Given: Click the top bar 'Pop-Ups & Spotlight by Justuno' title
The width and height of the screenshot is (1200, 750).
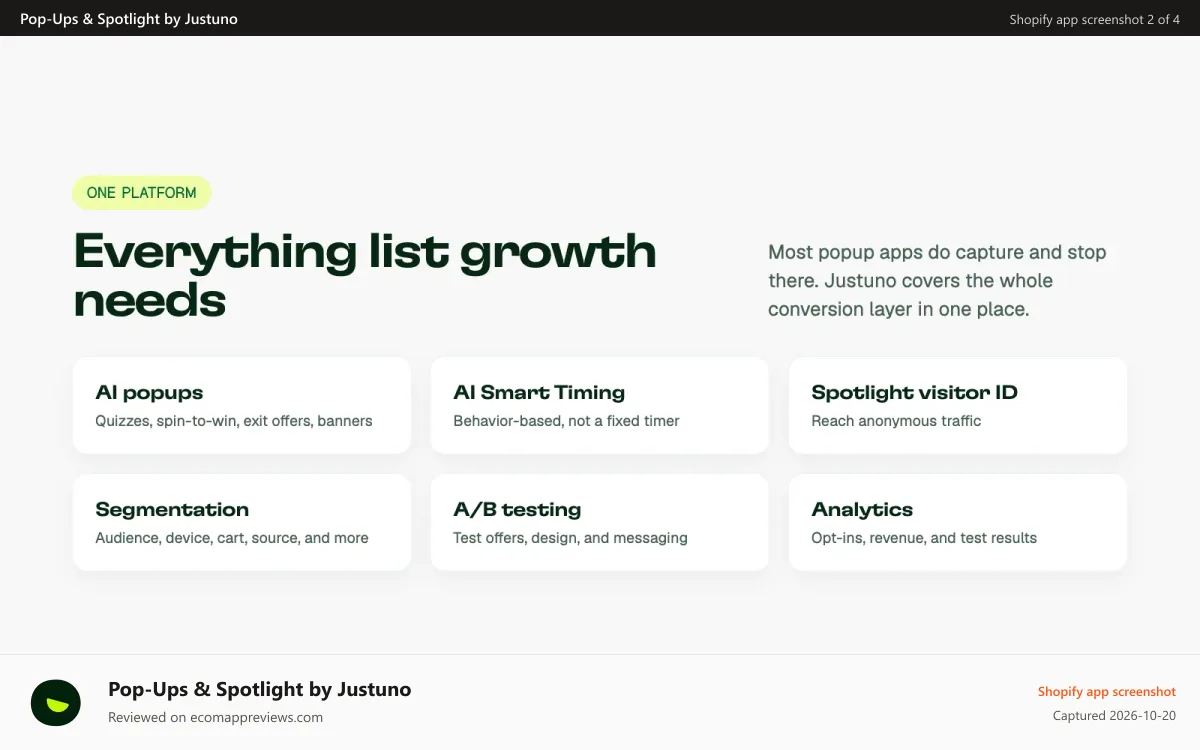Looking at the screenshot, I should (129, 18).
